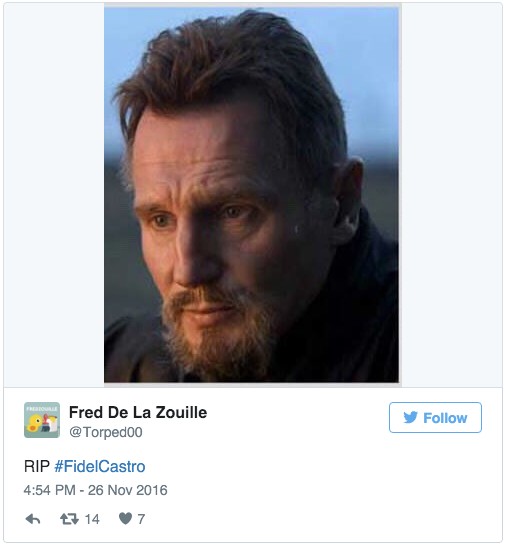Click the like count 7
This screenshot has width=505, height=544.
(141, 519)
